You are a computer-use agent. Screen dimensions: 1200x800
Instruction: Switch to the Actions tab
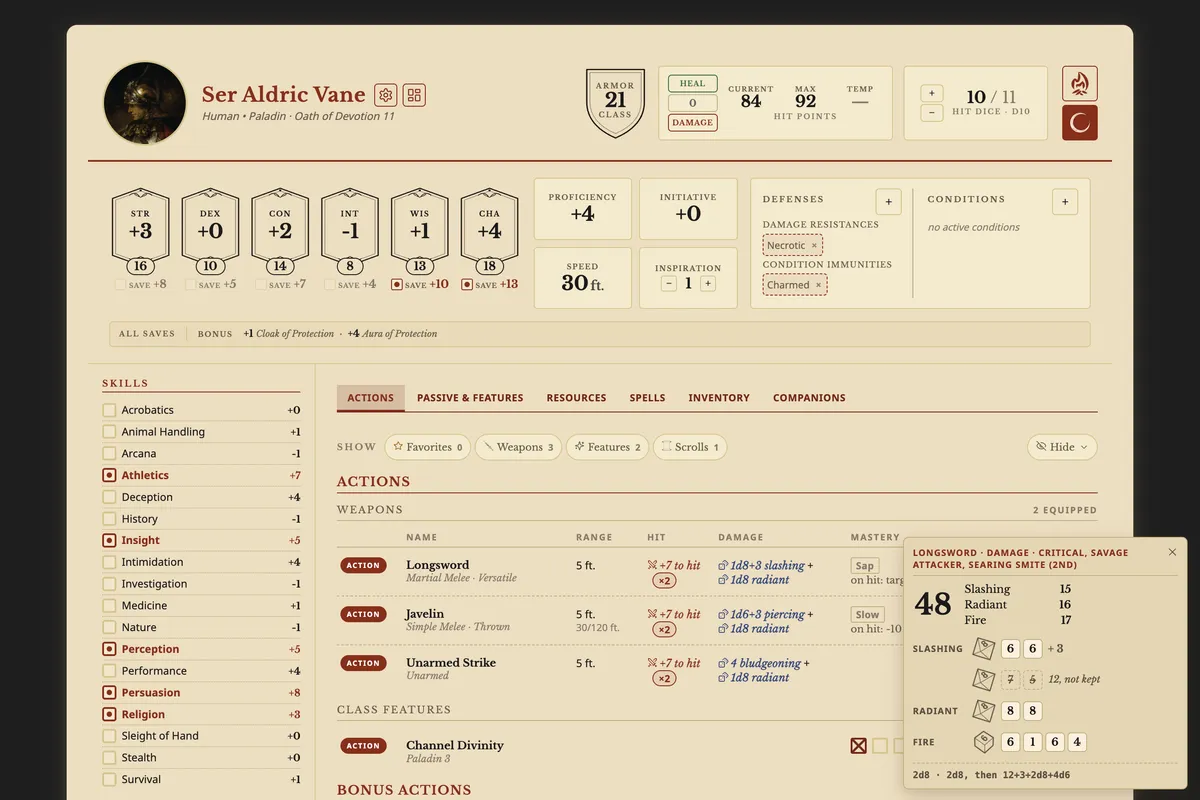tap(371, 398)
